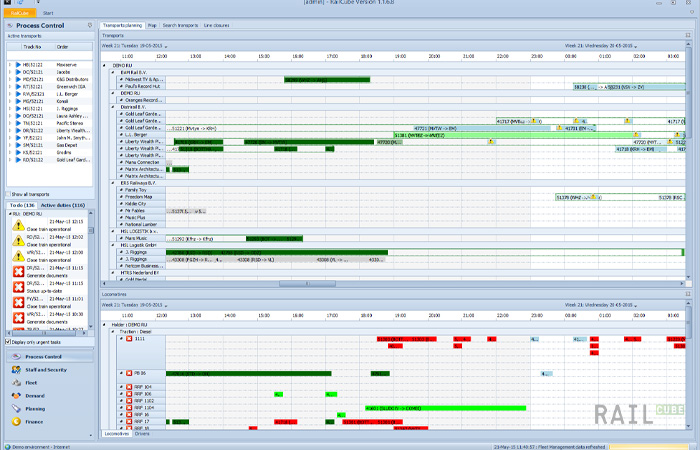Image resolution: width=700 pixels, height=450 pixels.
Task: Select the bright green RRF 1104 assignment bar
Action: tap(446, 408)
